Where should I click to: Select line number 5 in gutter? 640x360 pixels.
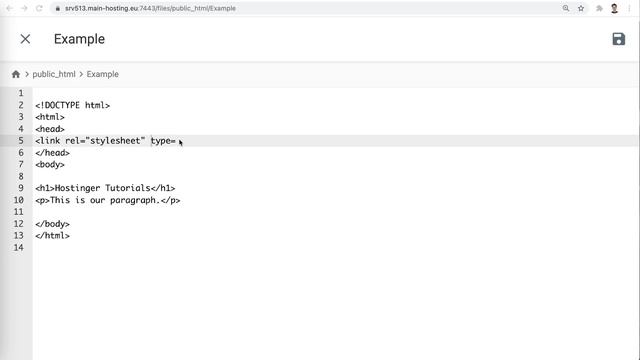click(21, 141)
